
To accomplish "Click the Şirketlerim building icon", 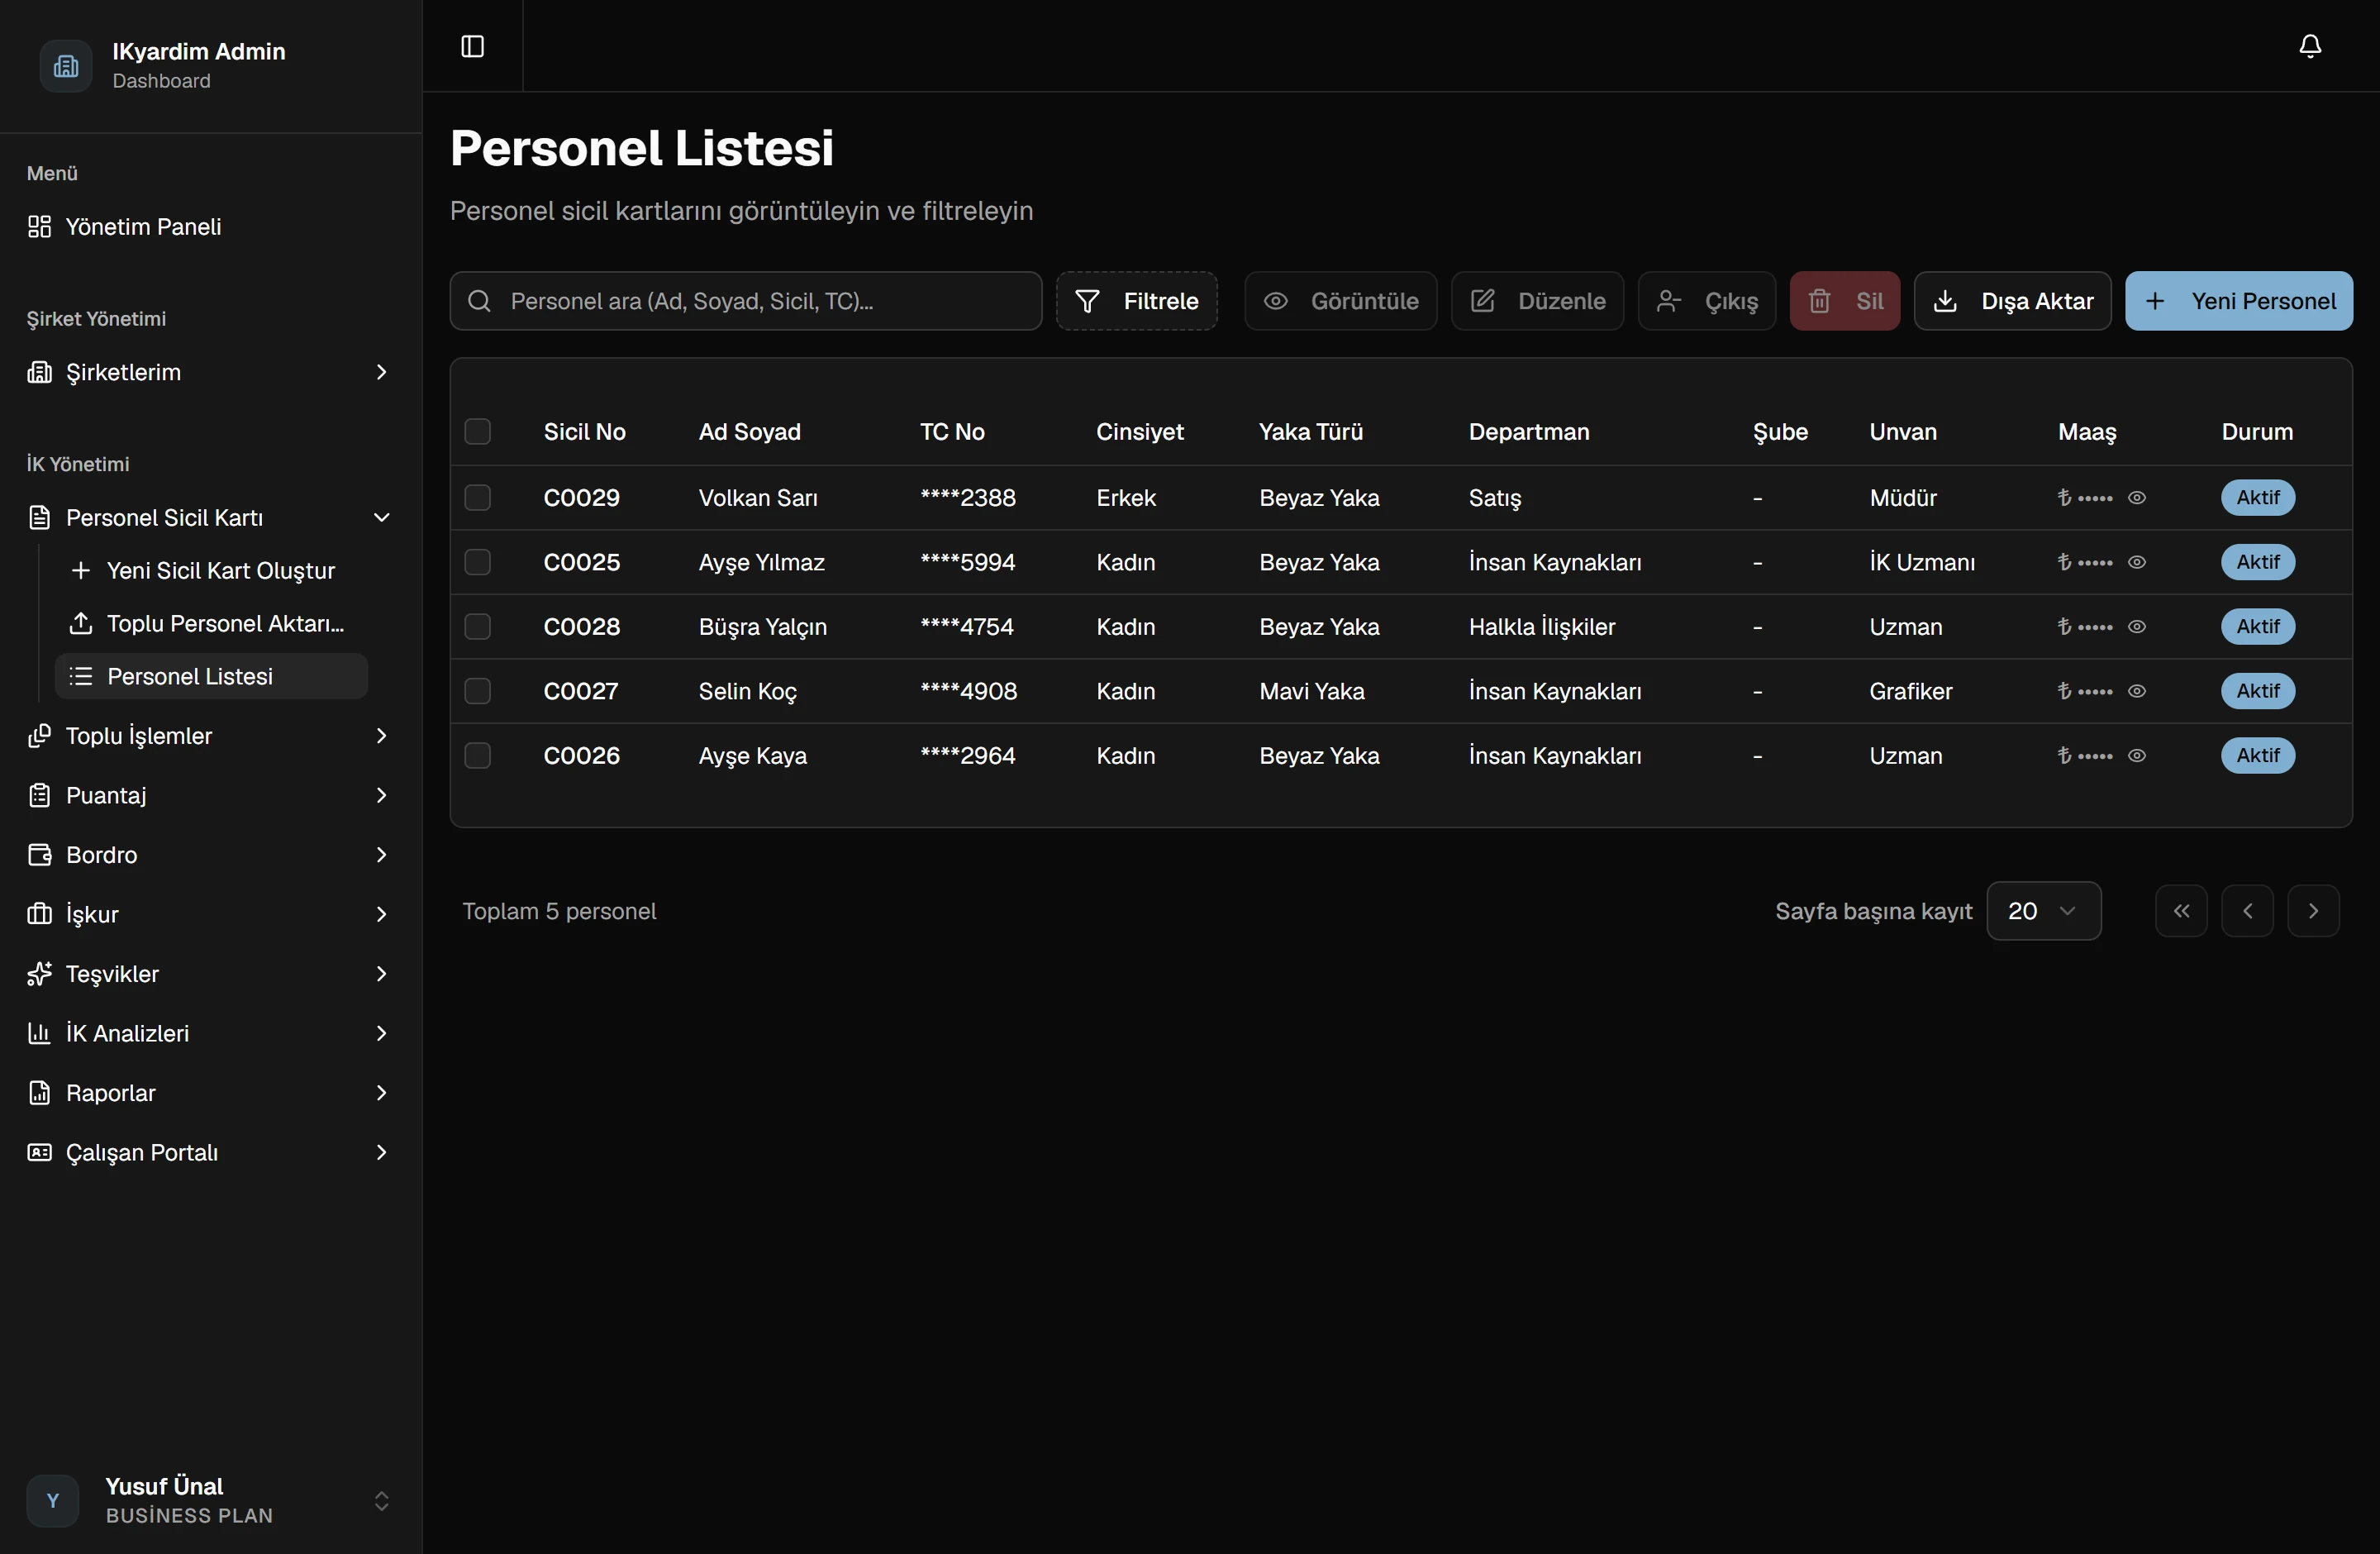I will tap(39, 372).
